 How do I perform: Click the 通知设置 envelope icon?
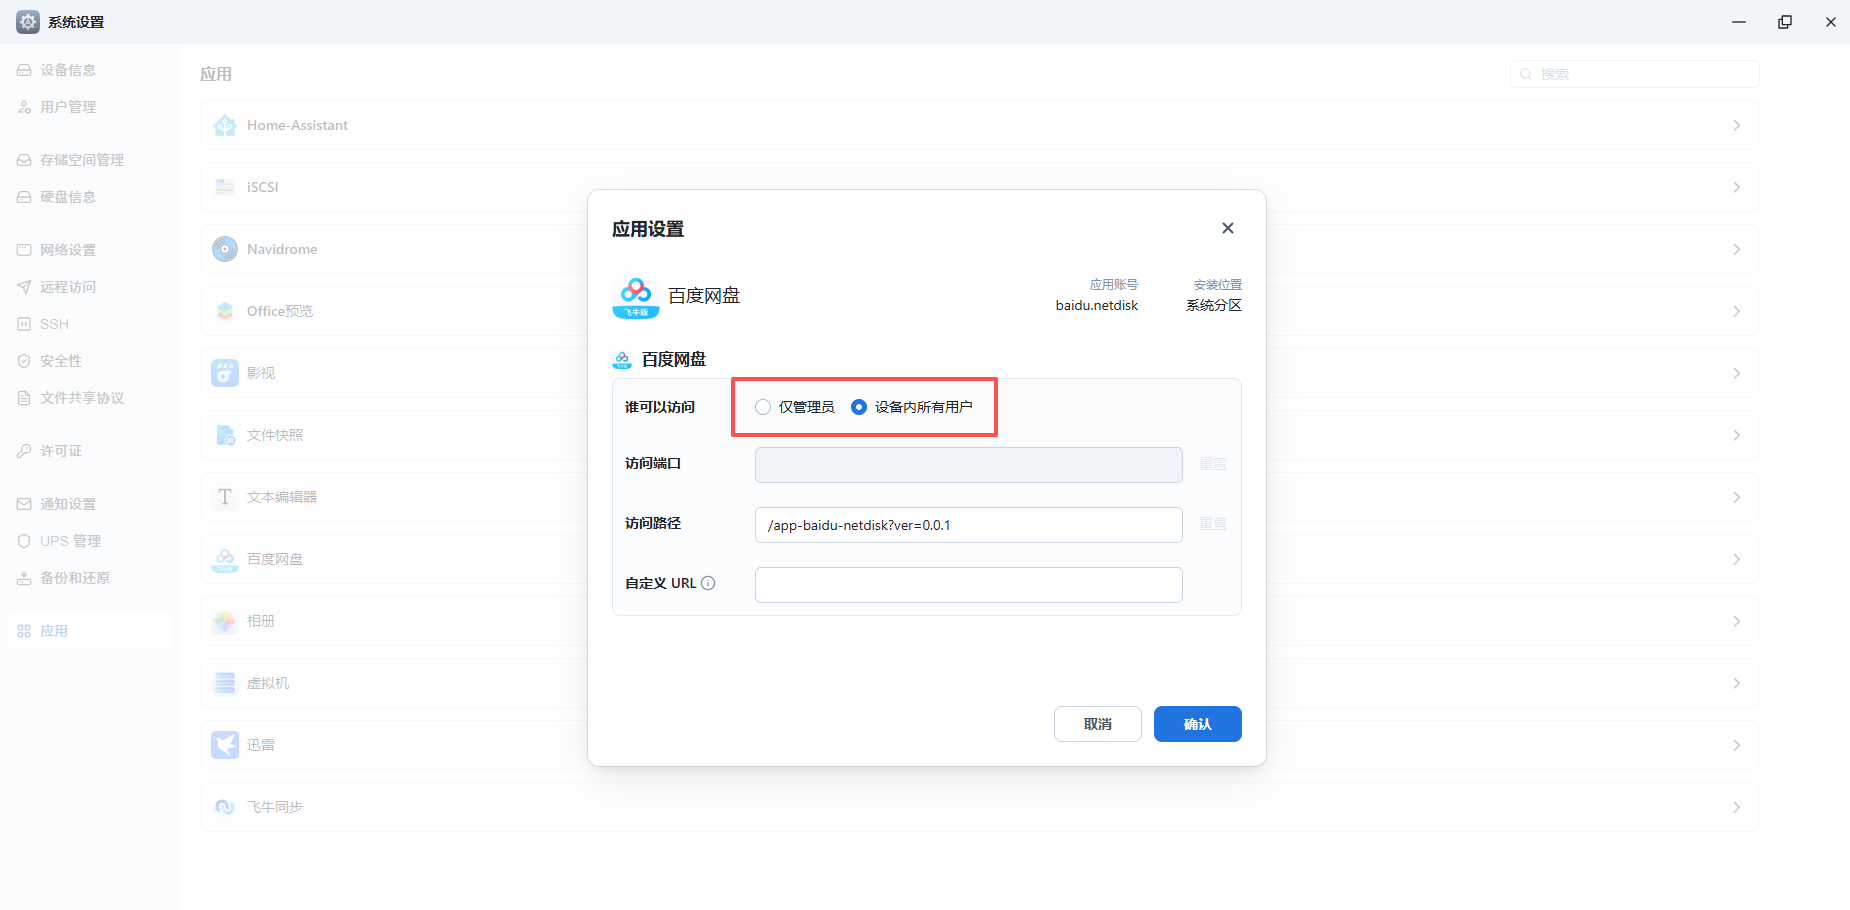[24, 504]
